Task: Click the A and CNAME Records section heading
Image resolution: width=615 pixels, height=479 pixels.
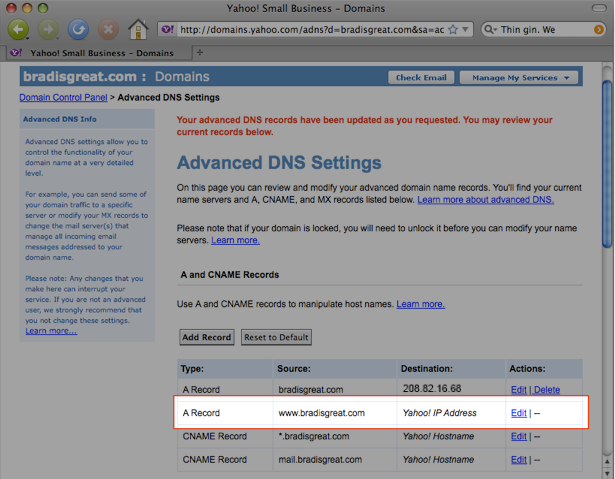Action: click(x=229, y=275)
